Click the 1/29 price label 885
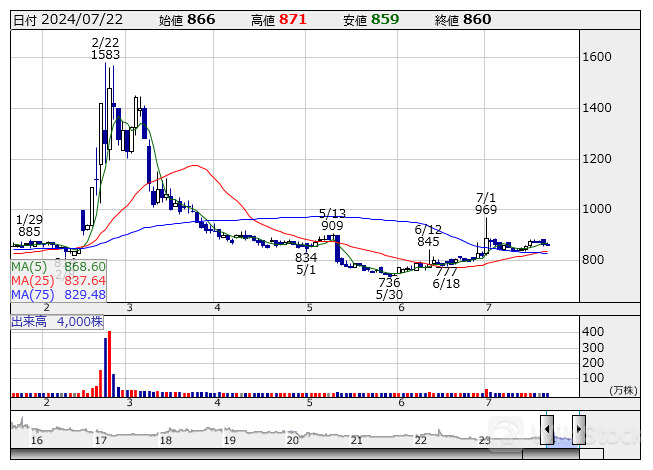This screenshot has height=470, width=653. click(29, 232)
